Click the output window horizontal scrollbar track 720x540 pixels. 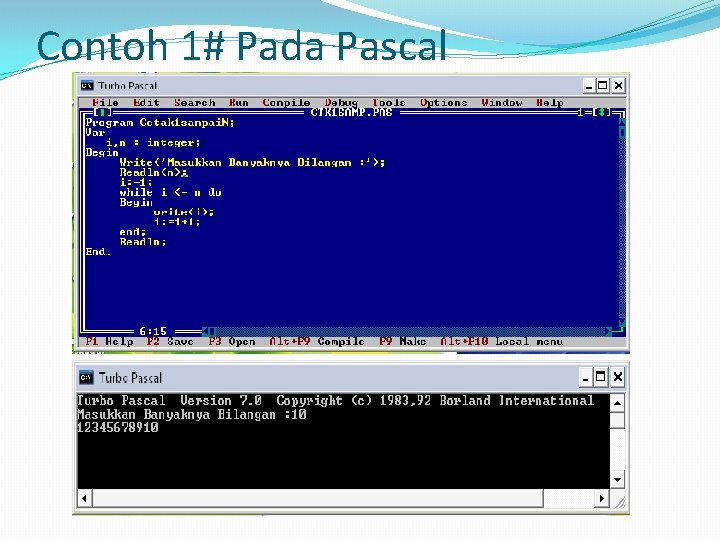pyautogui.click(x=568, y=498)
